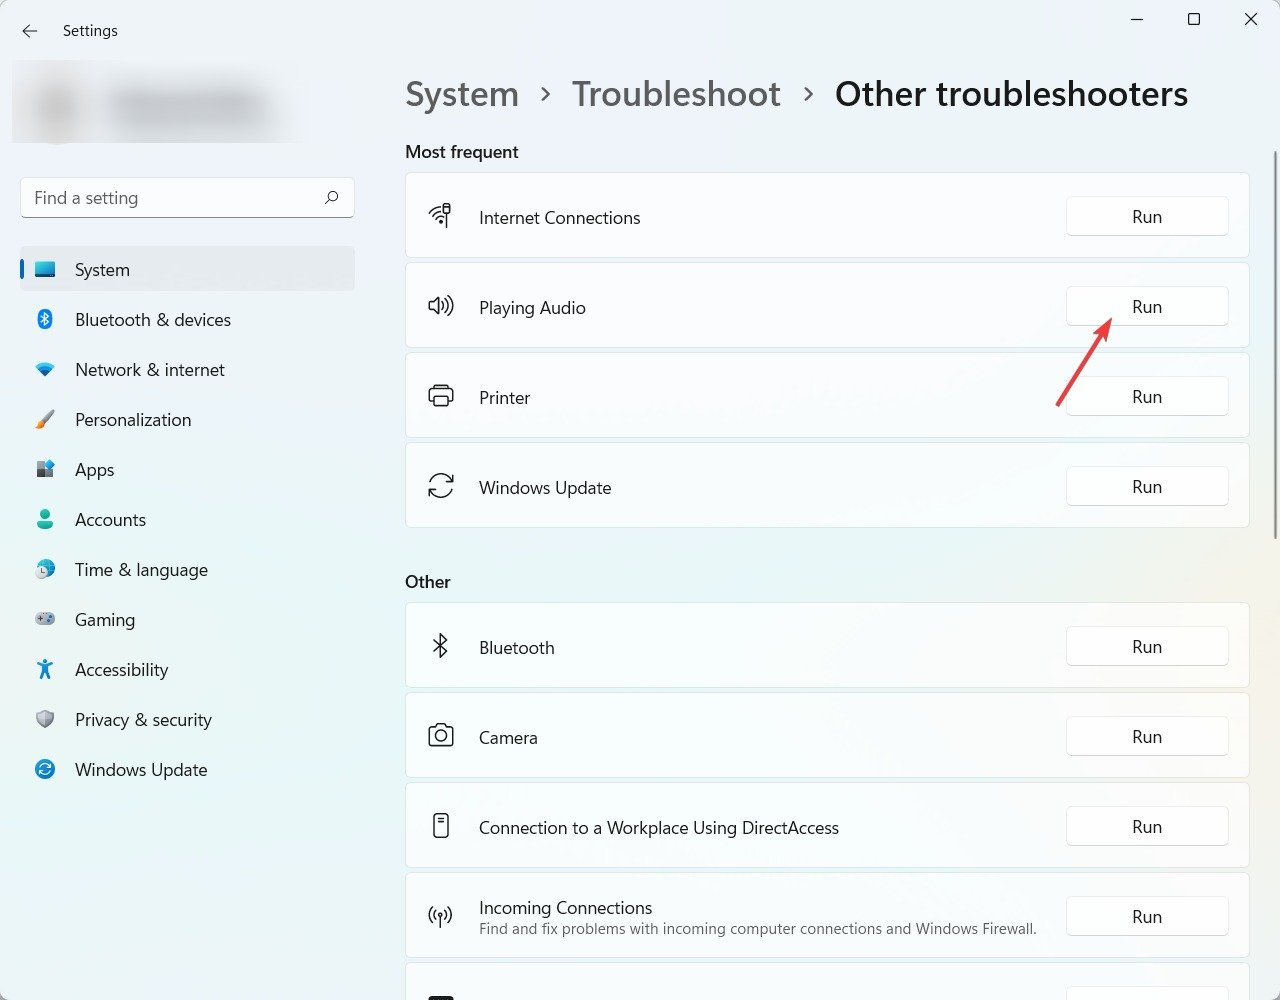This screenshot has height=1000, width=1280.
Task: Click the 'Other' section heading
Action: (x=428, y=582)
